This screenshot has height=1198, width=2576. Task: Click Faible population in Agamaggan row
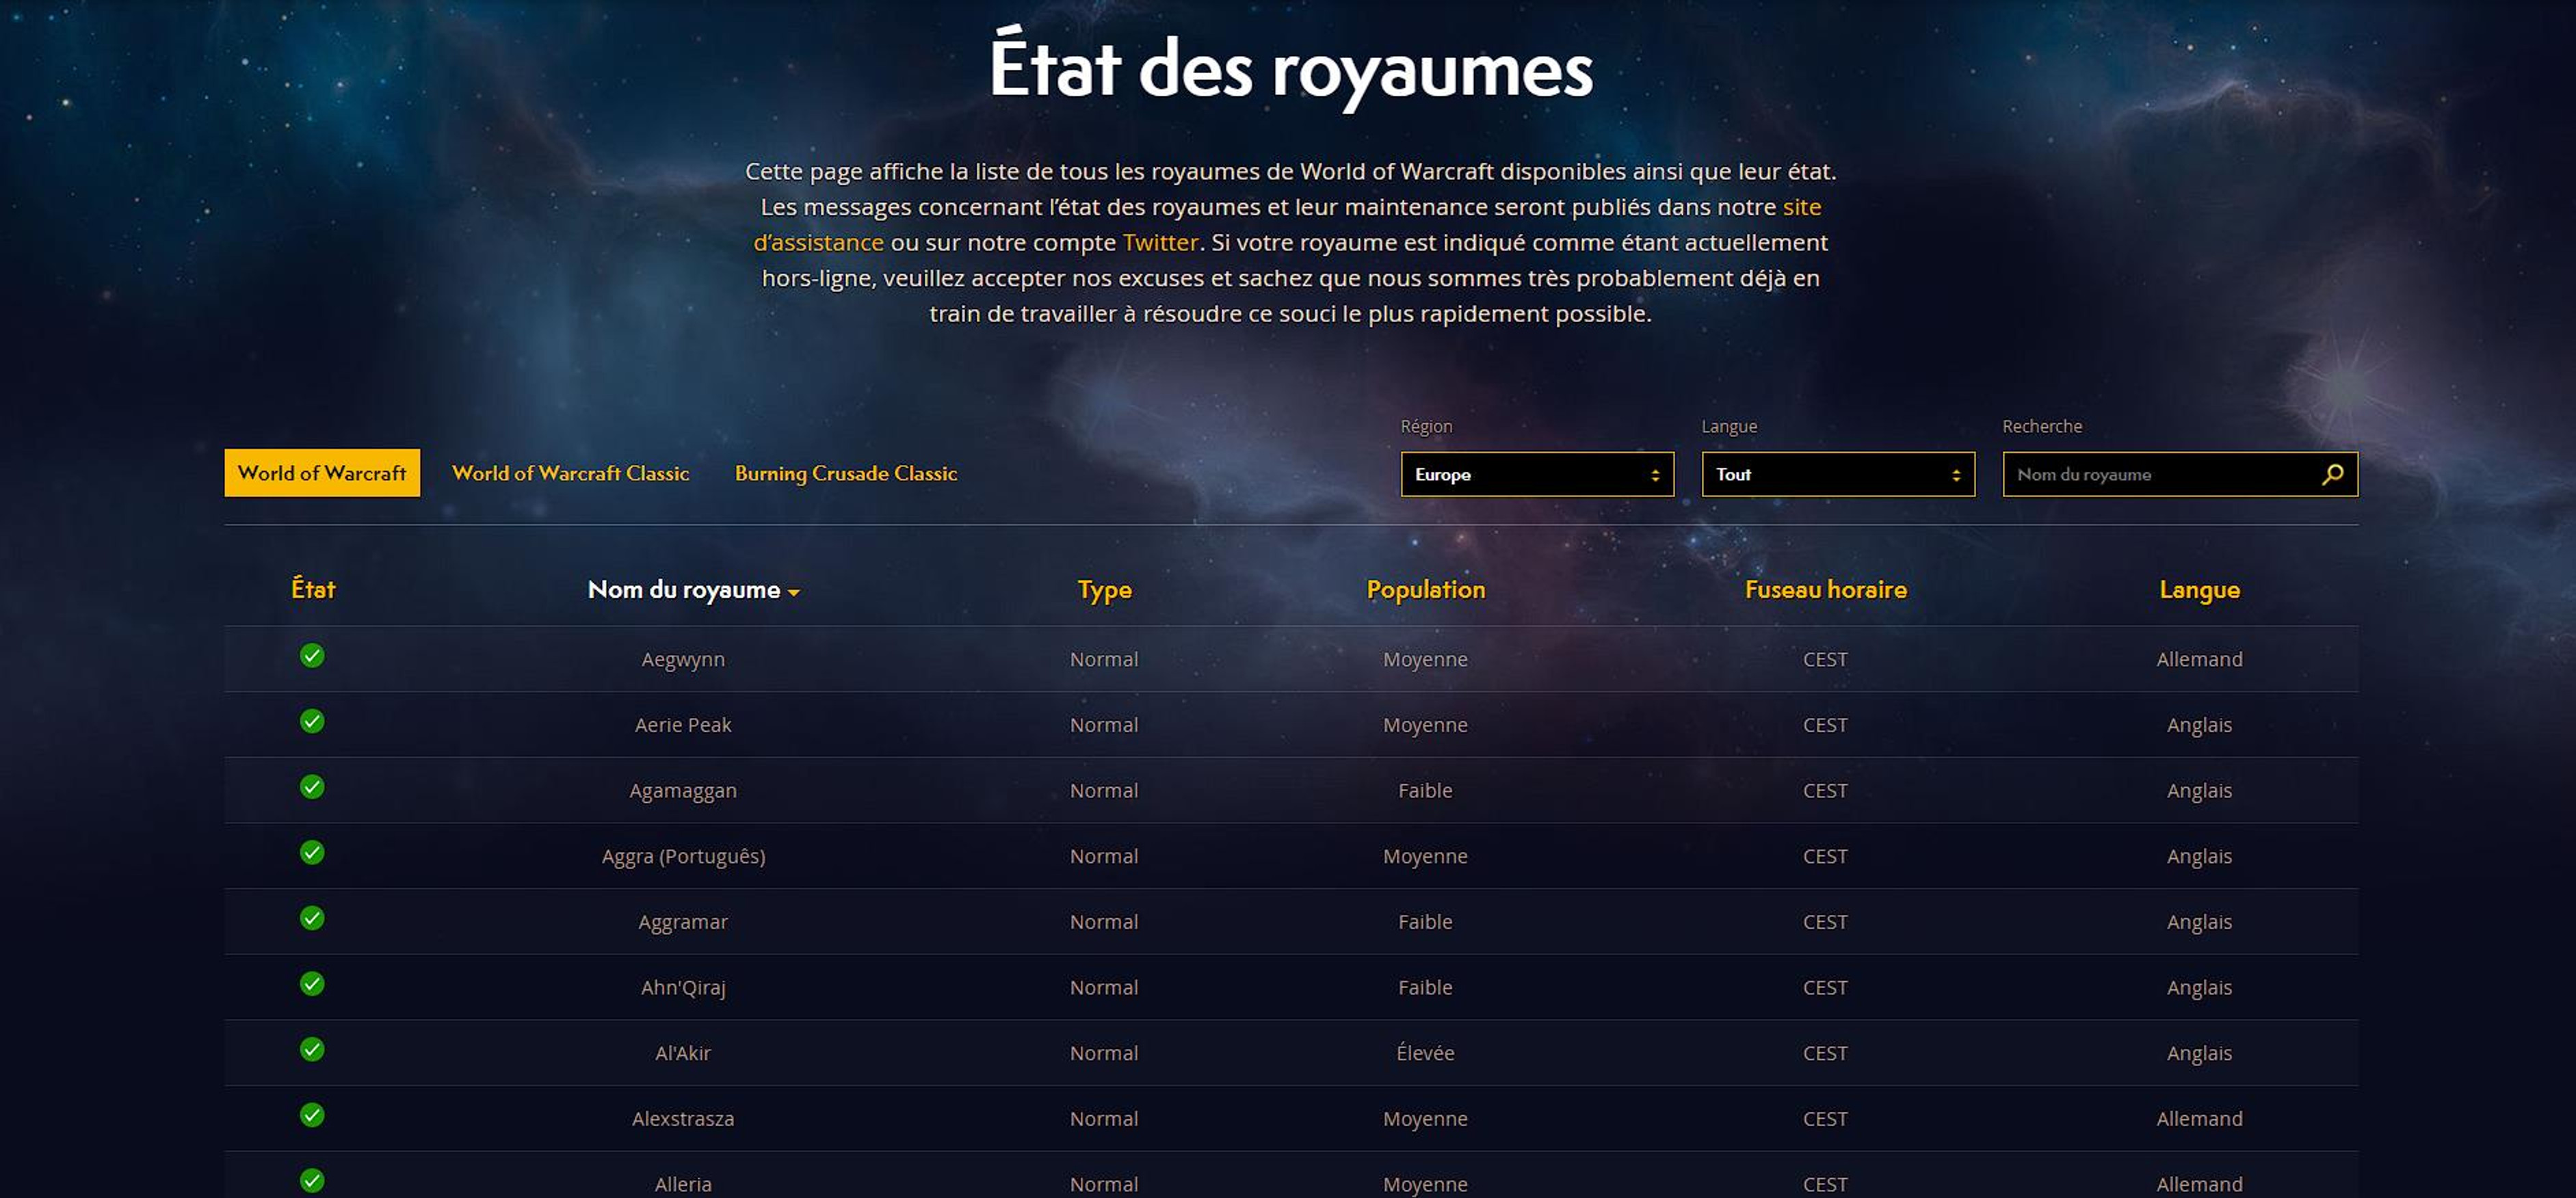1425,791
